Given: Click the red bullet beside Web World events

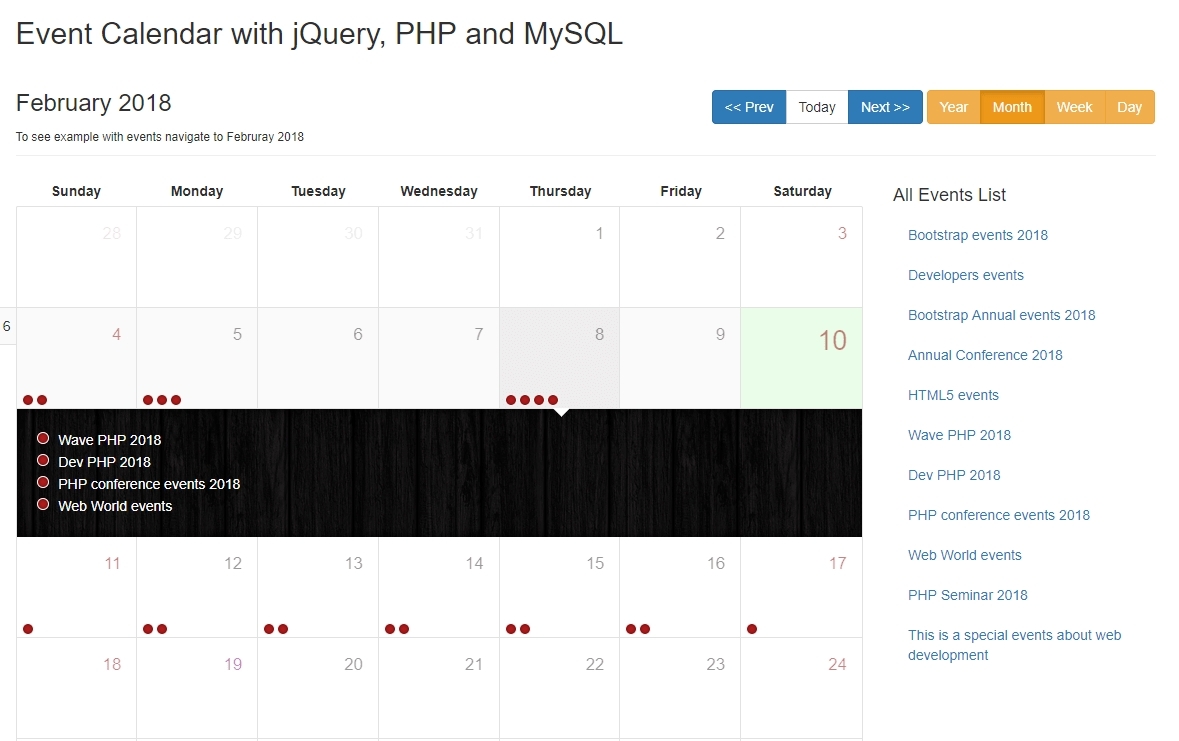Looking at the screenshot, I should click(43, 504).
